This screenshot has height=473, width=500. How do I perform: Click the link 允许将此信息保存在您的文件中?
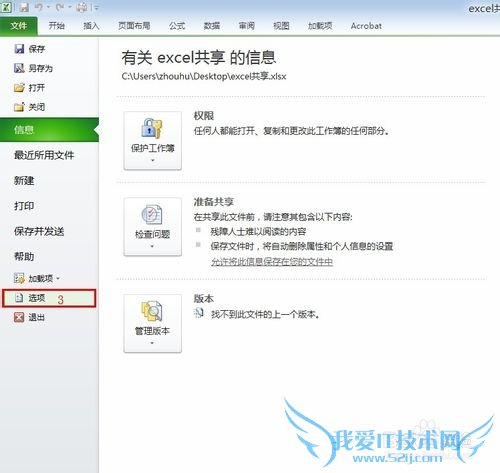[272, 262]
